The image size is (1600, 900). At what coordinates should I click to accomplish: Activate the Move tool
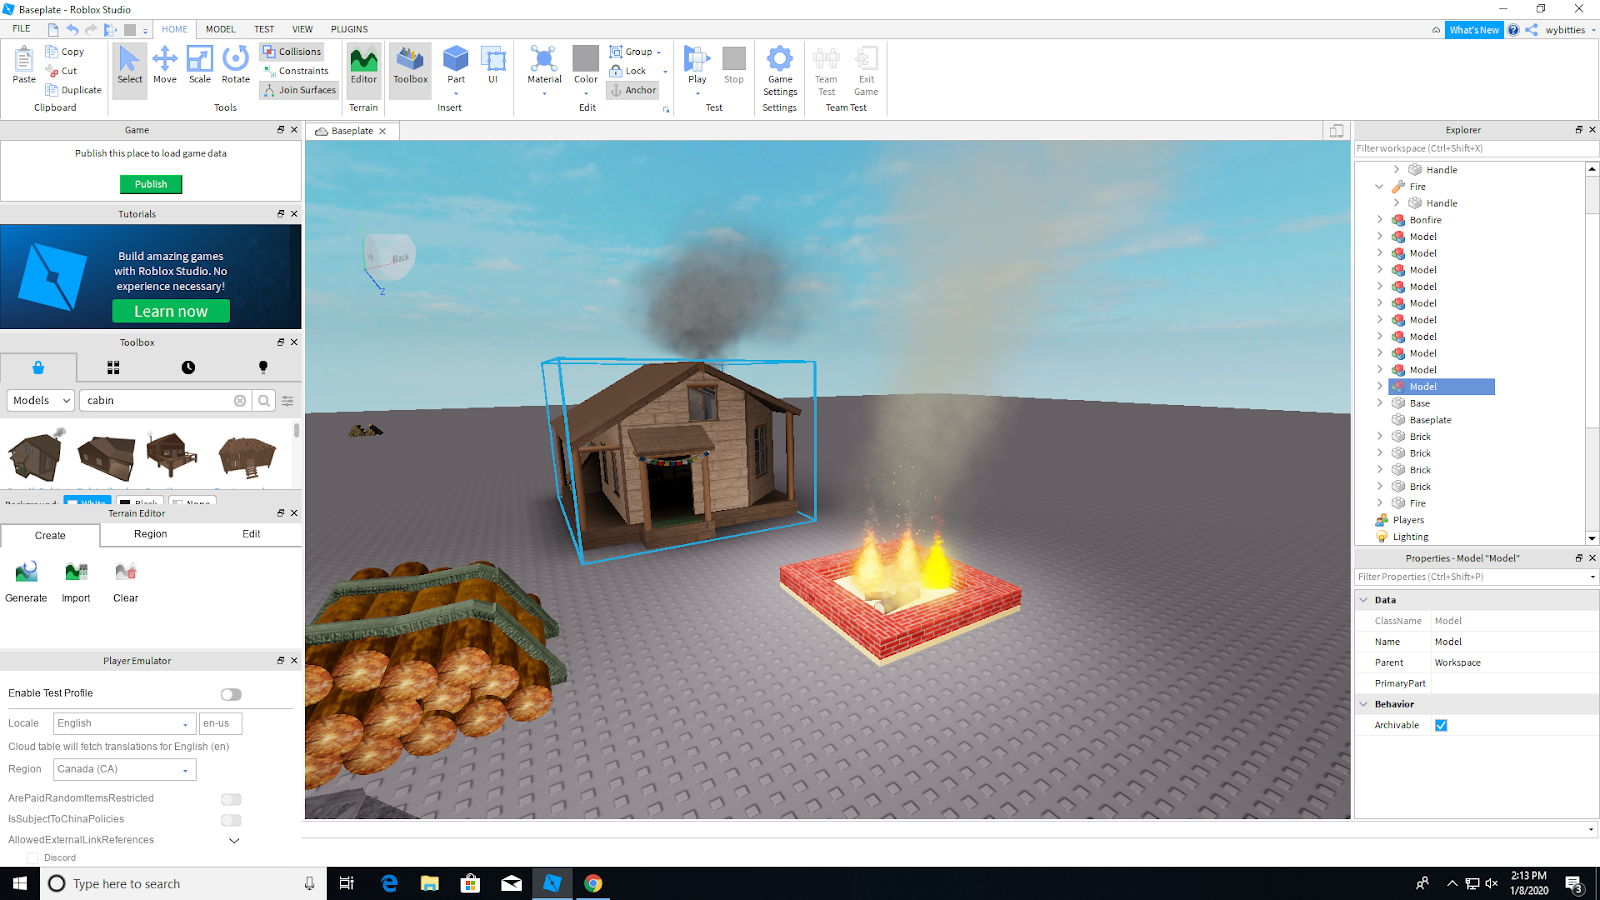click(x=165, y=64)
